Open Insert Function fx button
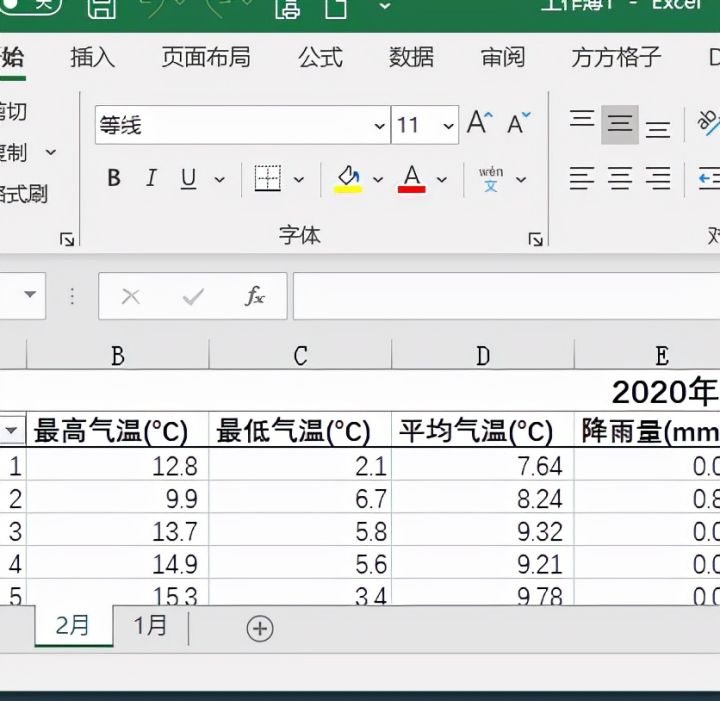This screenshot has width=720, height=701. point(255,296)
